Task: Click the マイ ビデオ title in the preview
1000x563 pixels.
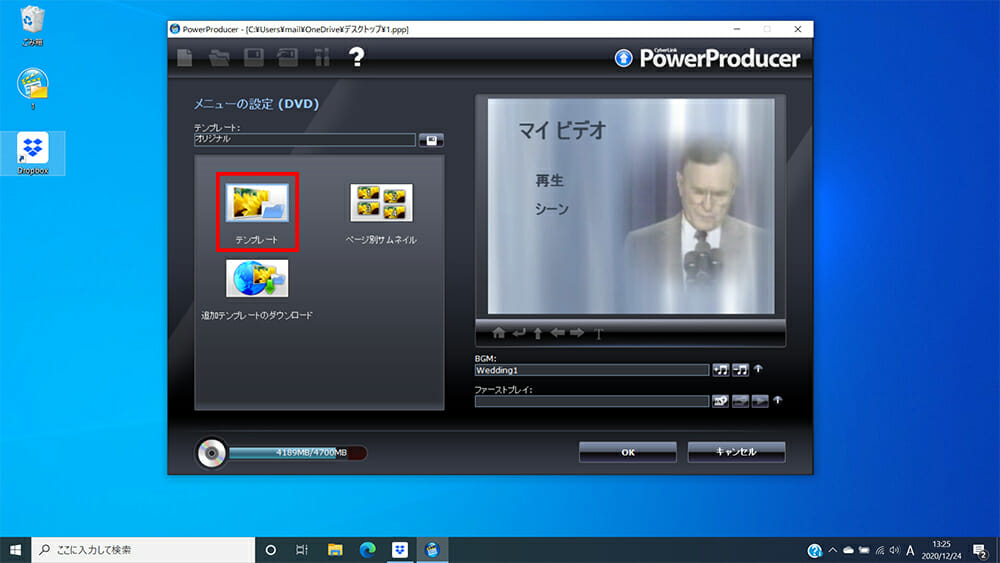Action: pyautogui.click(x=562, y=130)
